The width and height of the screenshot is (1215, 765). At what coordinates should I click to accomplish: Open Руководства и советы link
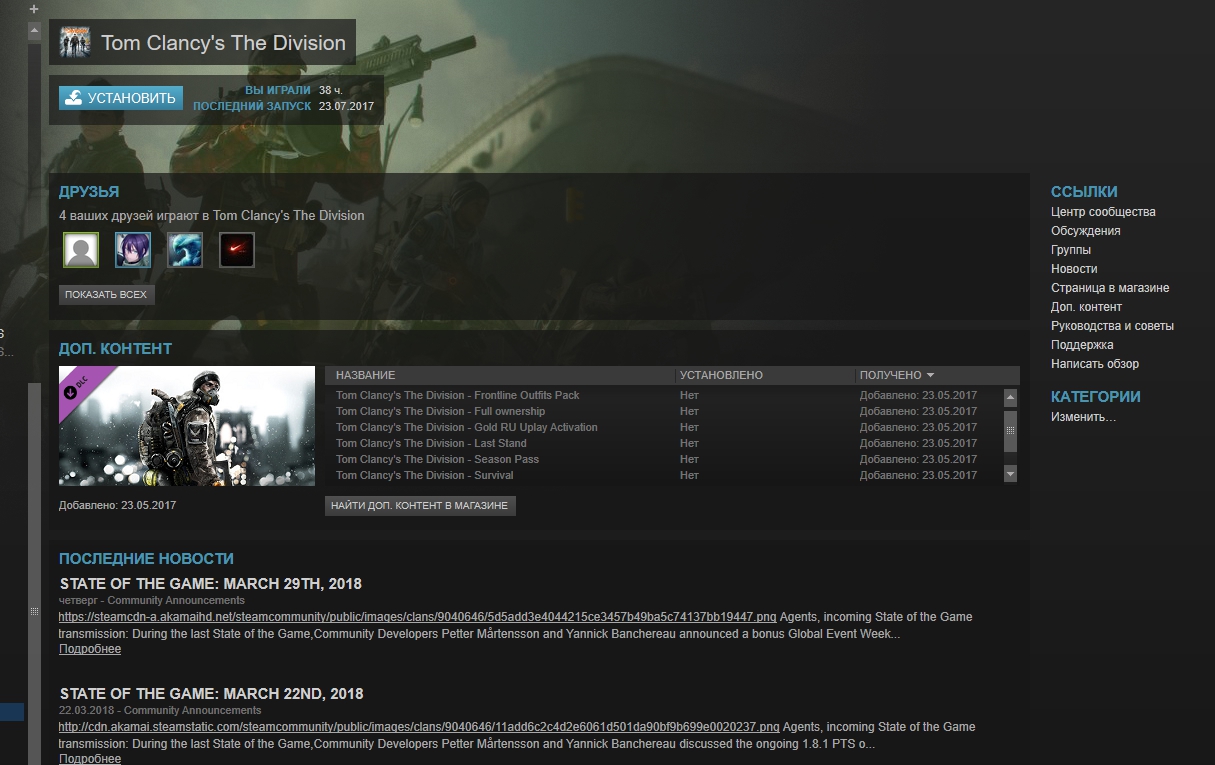1112,326
